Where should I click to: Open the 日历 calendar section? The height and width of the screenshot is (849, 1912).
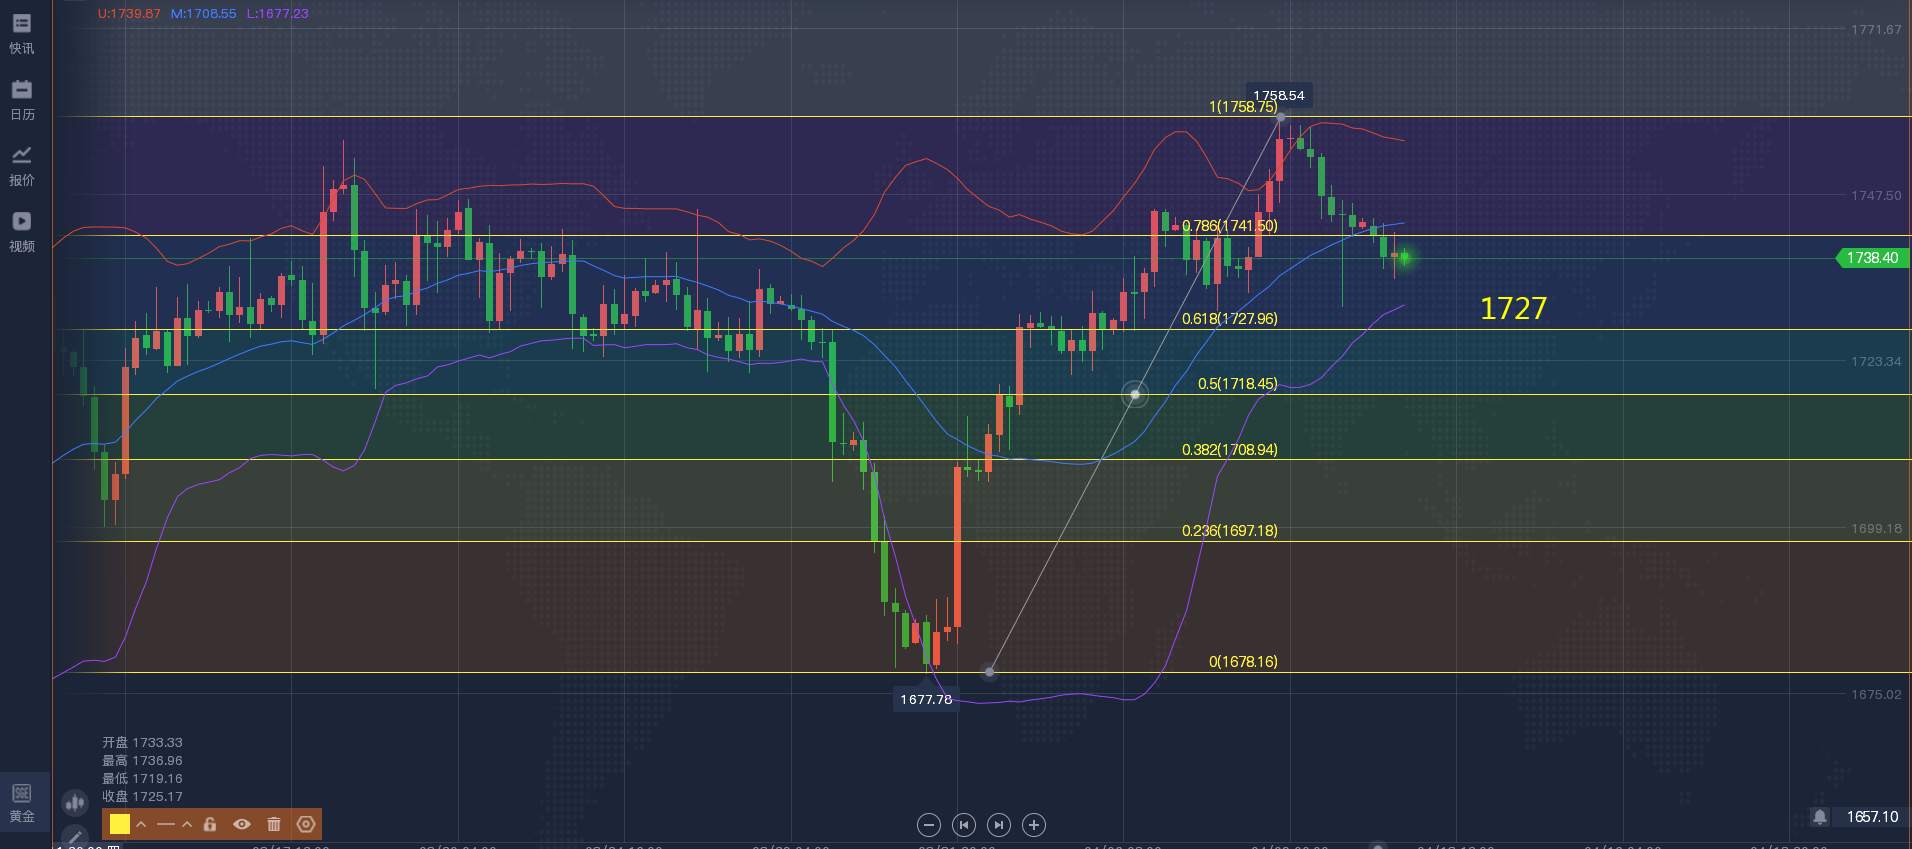point(21,100)
